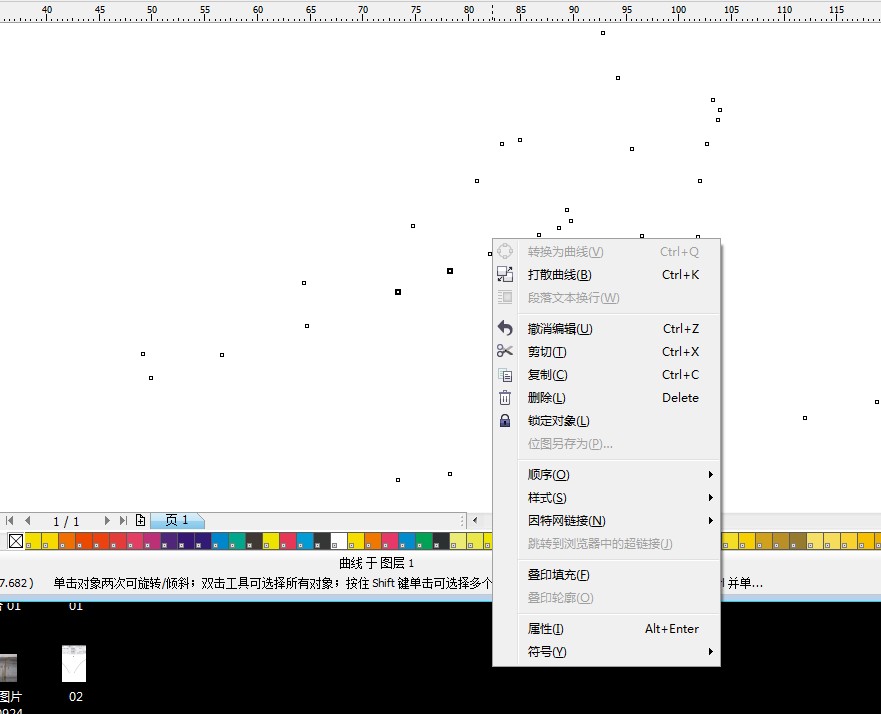Choose 剪切 (Cut) in the context menu

[606, 352]
